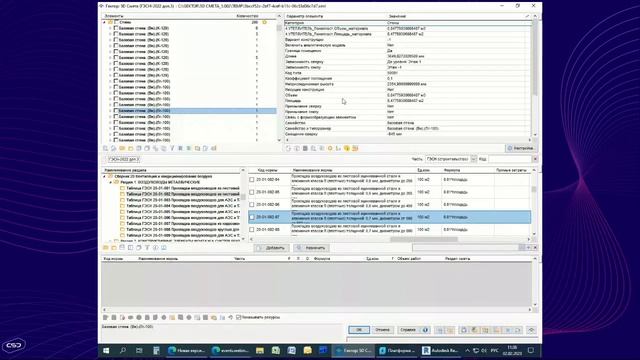
Task: Click folder icon of Сборник 20 Вентиляция node
Action: point(110,176)
